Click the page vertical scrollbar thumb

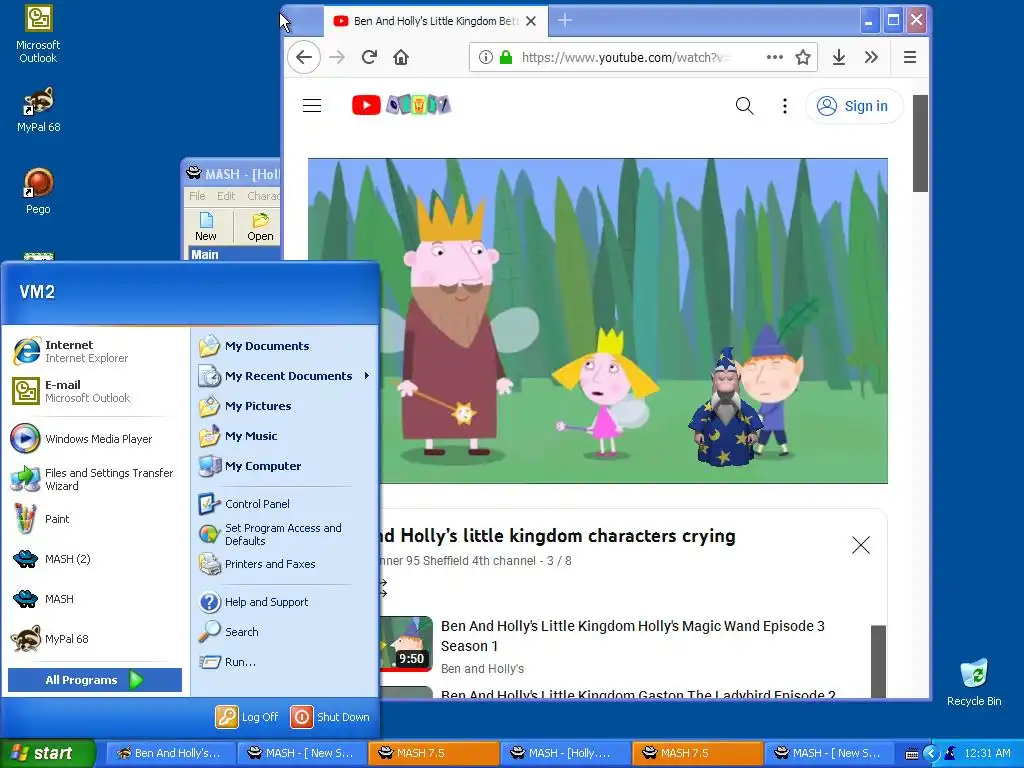[x=920, y=143]
